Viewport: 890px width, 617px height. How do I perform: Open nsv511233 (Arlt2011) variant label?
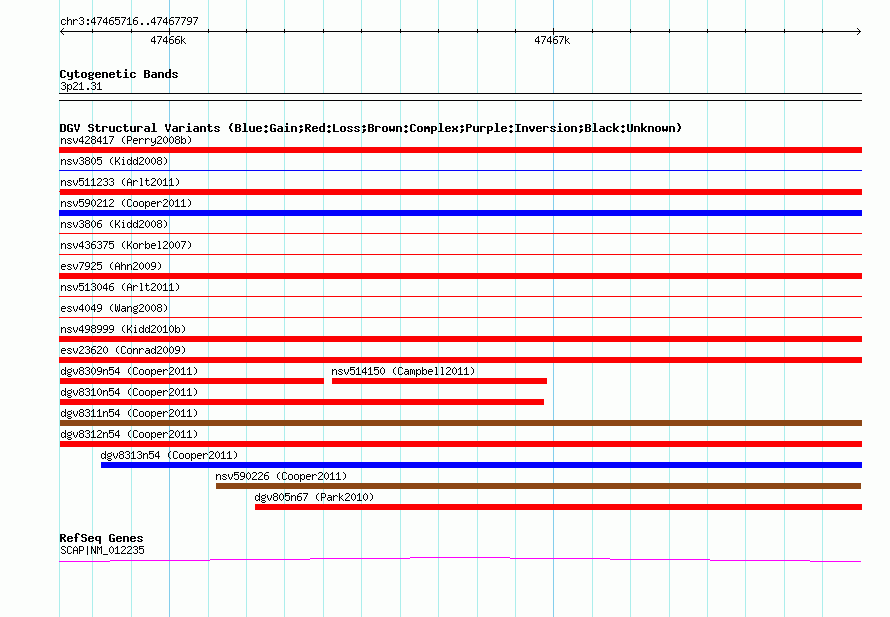[x=120, y=182]
